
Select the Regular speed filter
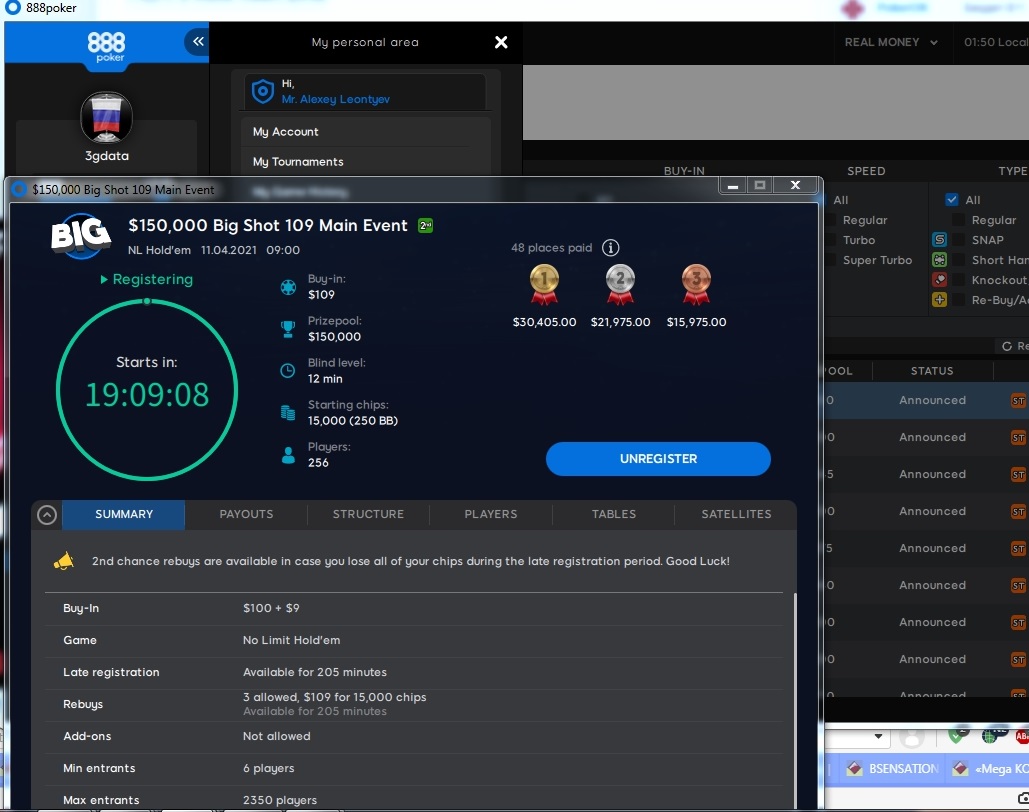click(x=864, y=220)
